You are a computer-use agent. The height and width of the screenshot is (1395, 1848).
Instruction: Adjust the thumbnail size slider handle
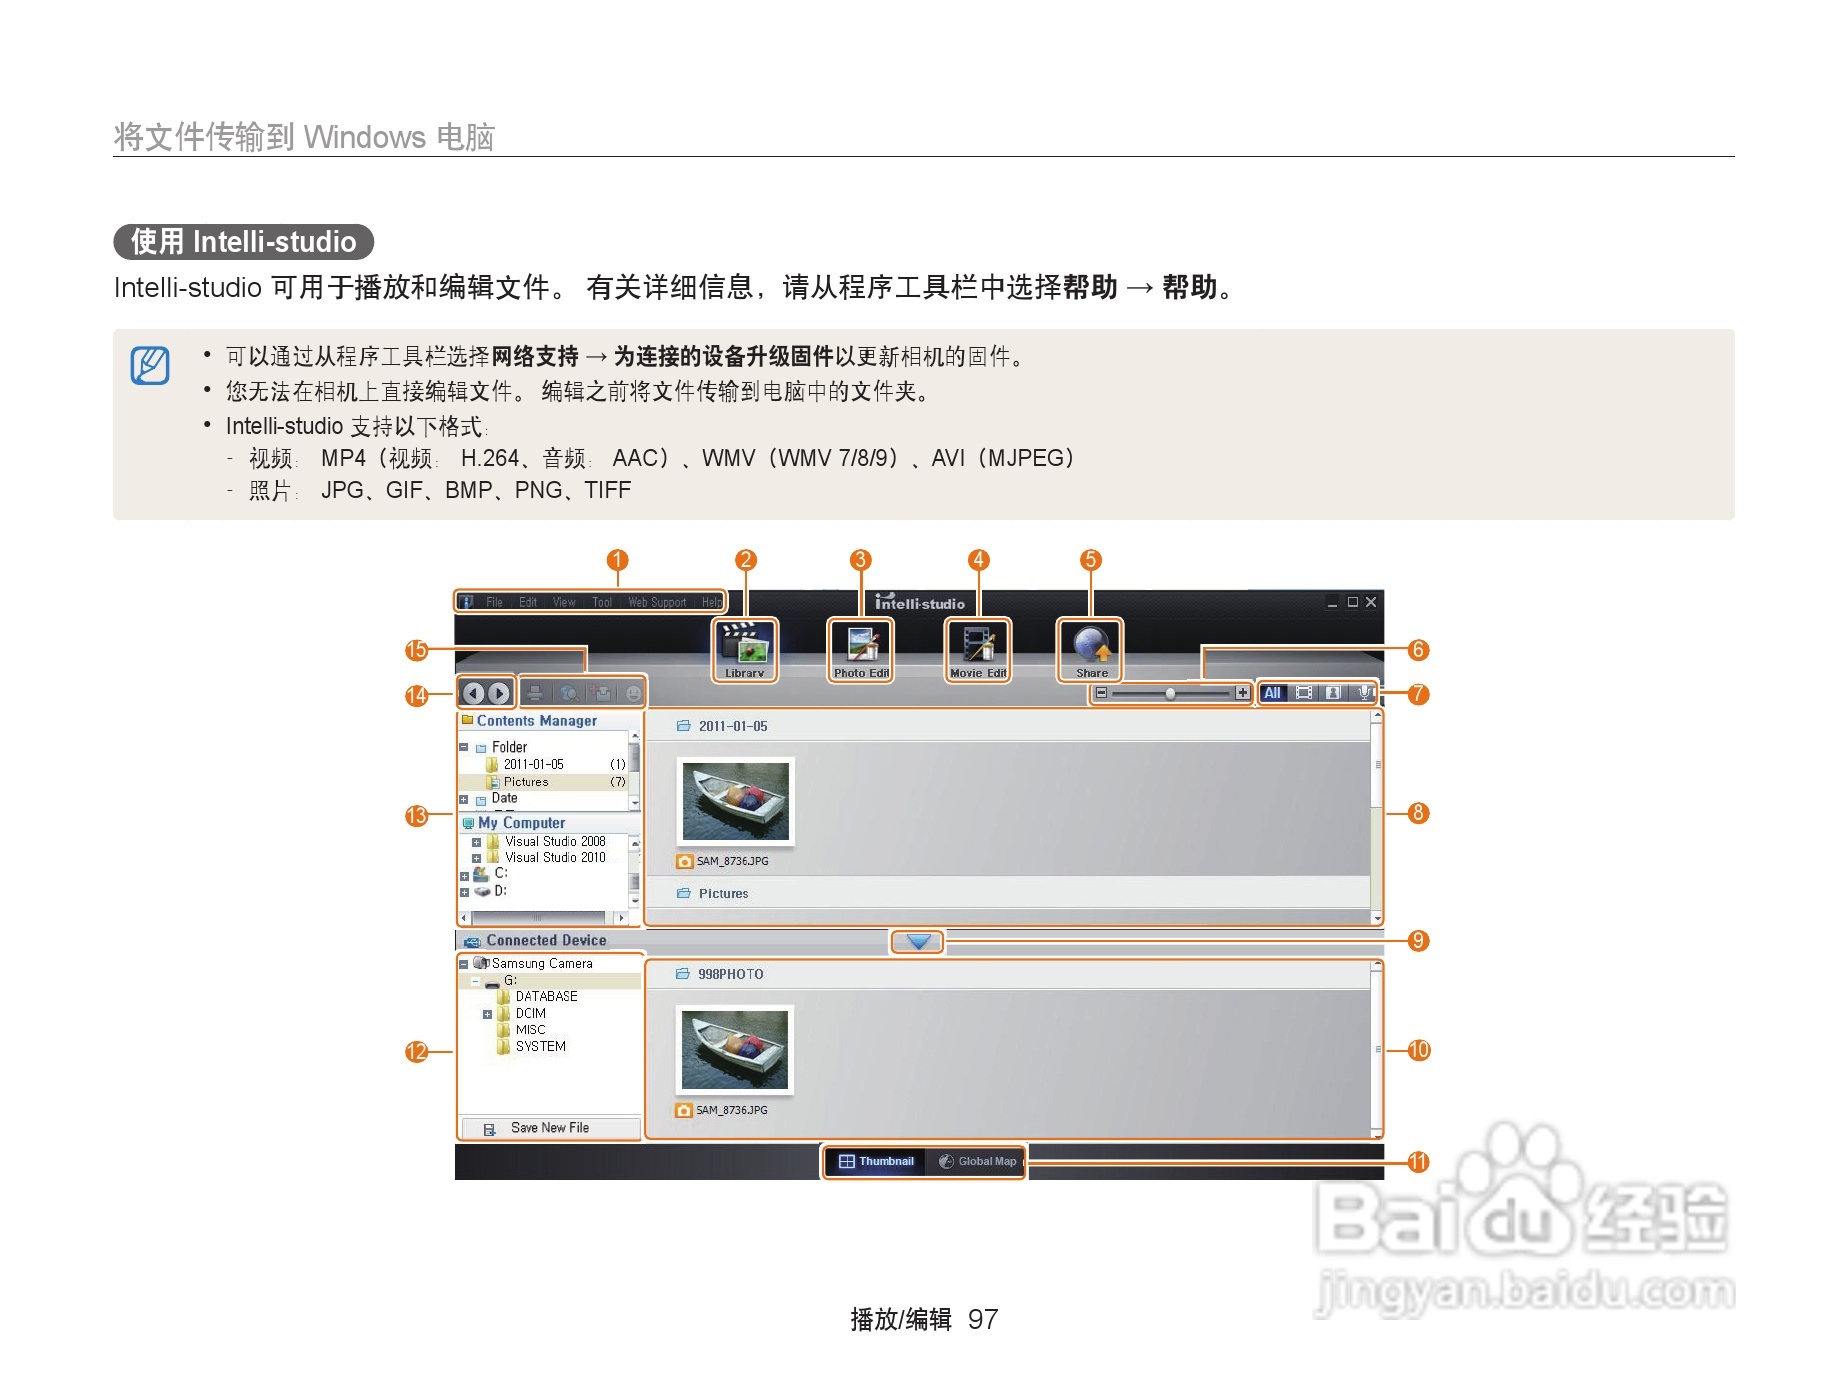click(x=1170, y=693)
